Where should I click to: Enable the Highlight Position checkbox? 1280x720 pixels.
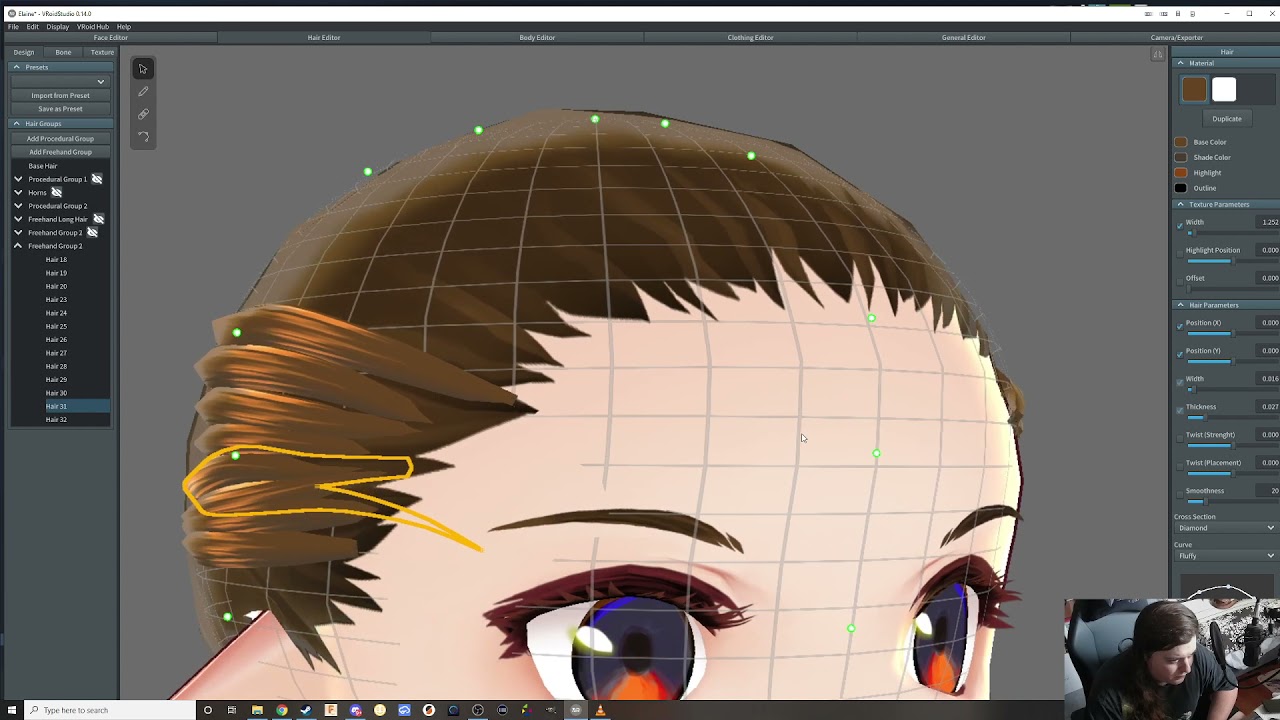(x=1180, y=253)
